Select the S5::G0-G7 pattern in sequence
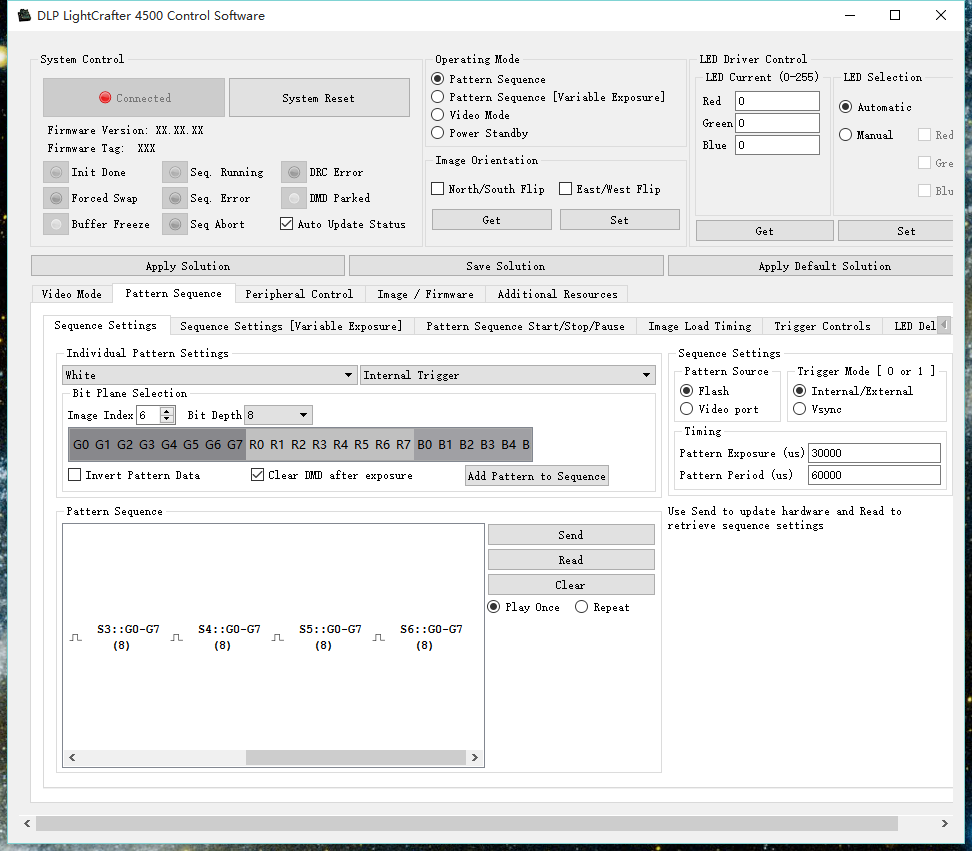The image size is (972, 851). pyautogui.click(x=330, y=637)
